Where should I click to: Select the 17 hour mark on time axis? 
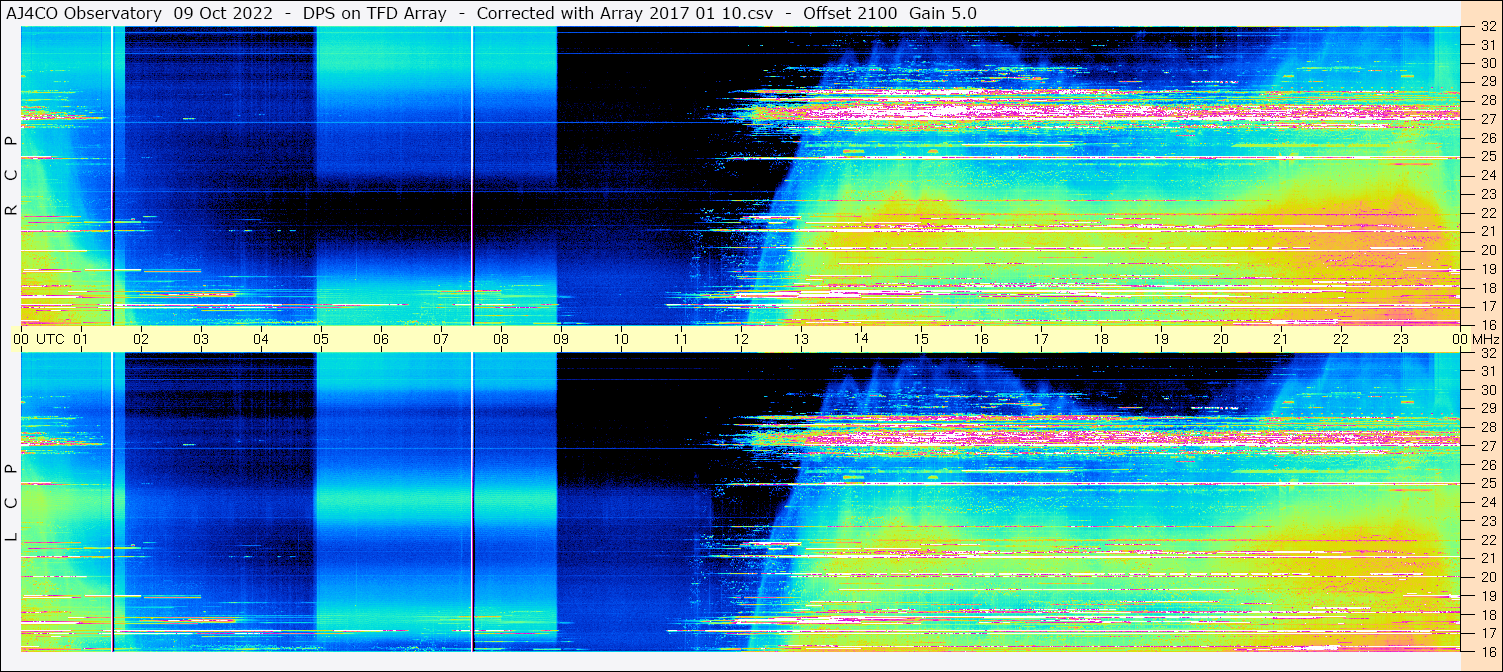pyautogui.click(x=1041, y=339)
